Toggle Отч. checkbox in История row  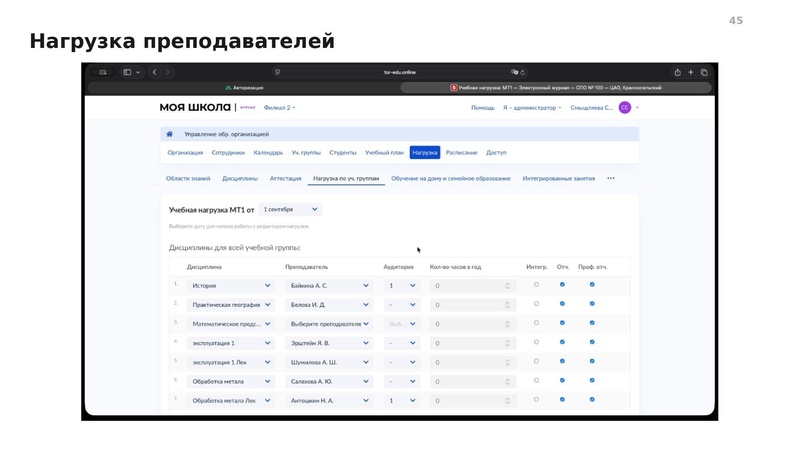pos(562,285)
